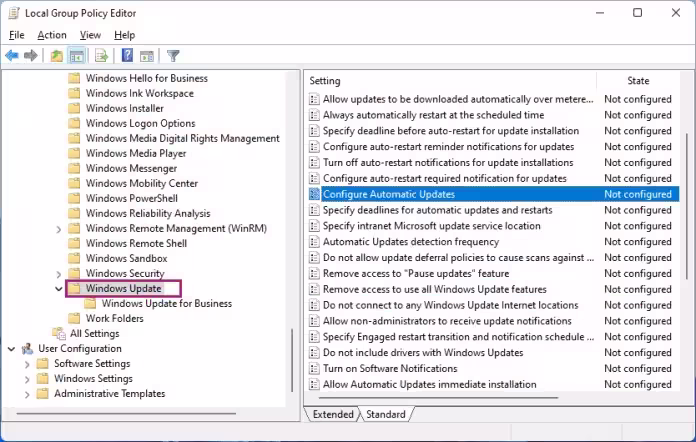Open the File menu
Screen dimensions: 696x442
(16, 35)
